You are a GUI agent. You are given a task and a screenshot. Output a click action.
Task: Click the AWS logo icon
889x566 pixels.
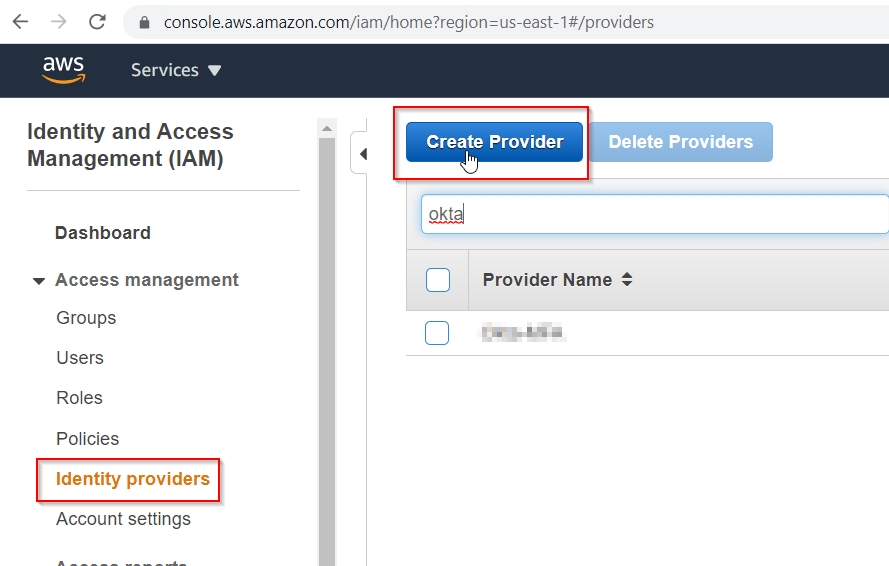pyautogui.click(x=63, y=70)
